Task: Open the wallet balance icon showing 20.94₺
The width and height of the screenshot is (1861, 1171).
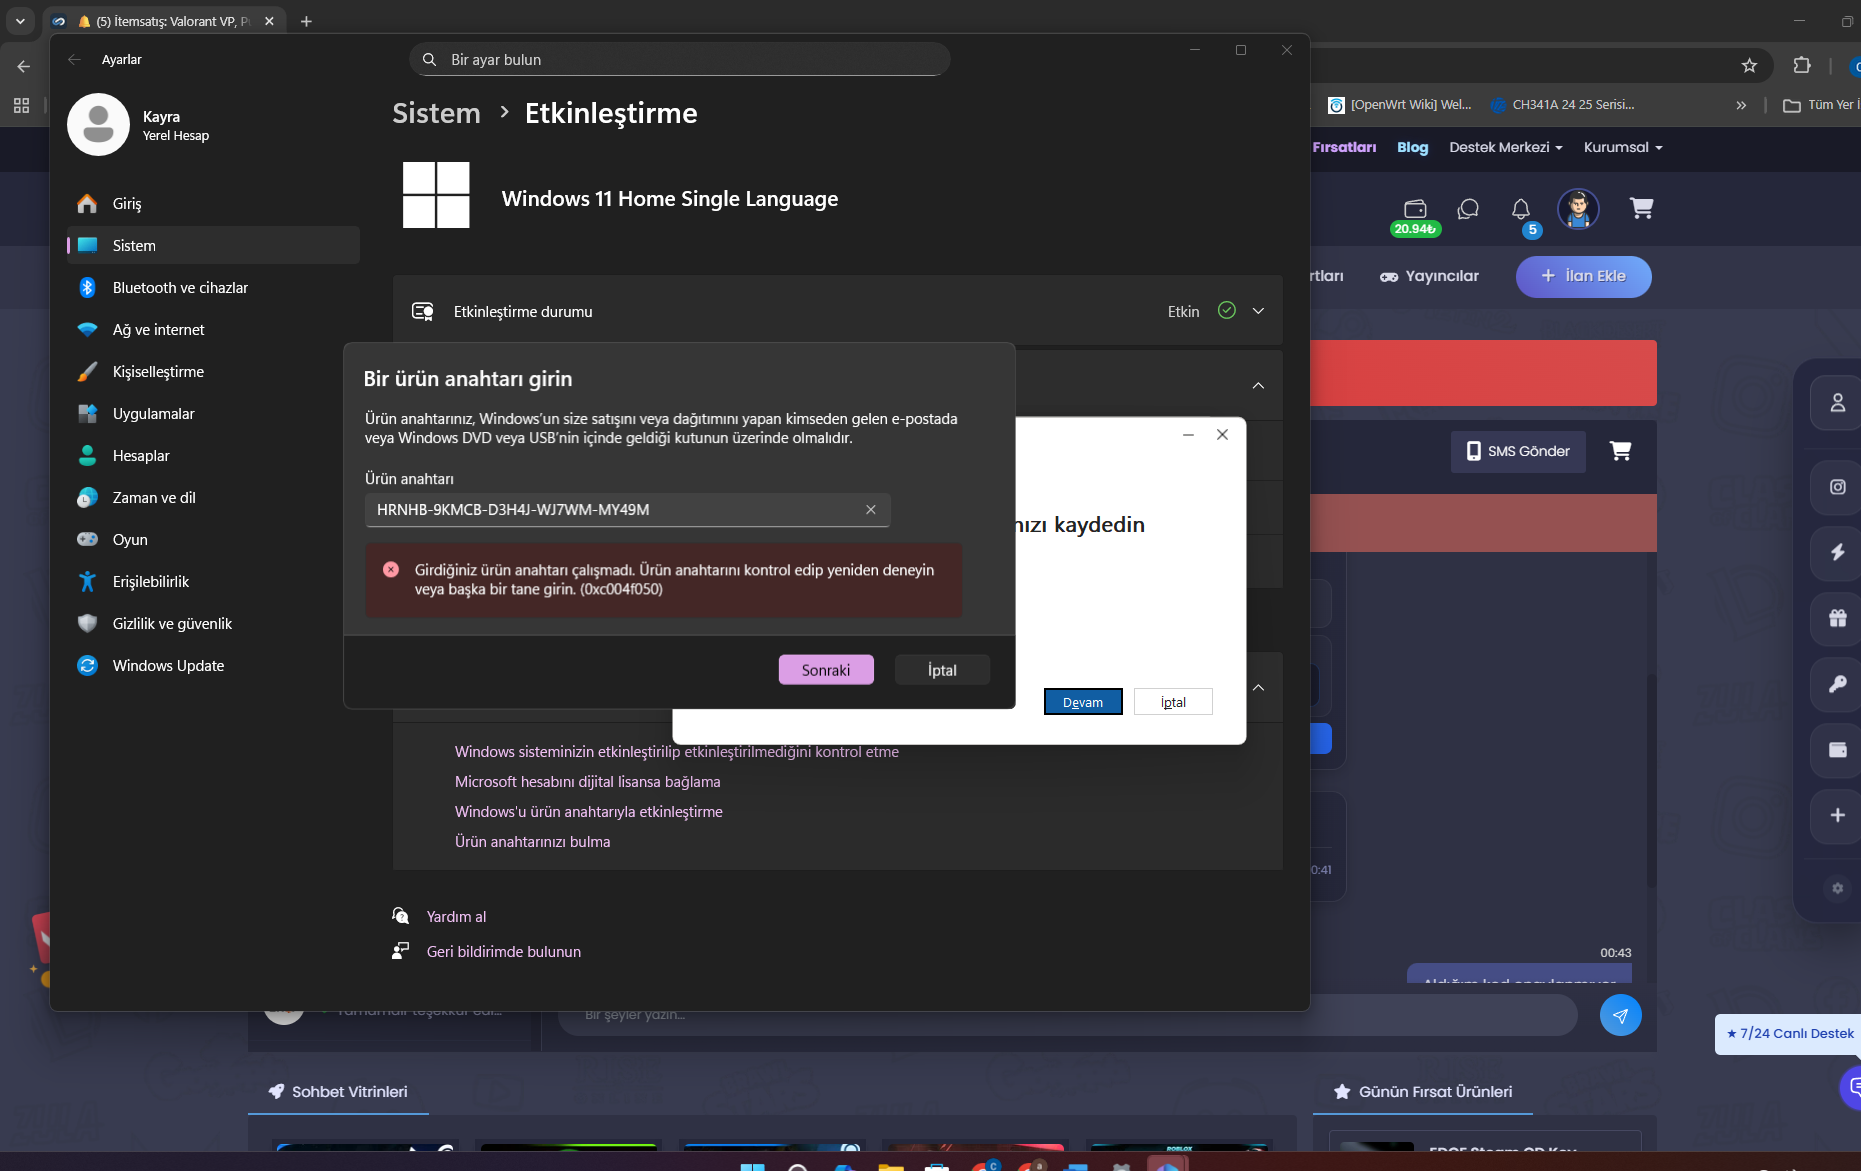Action: tap(1415, 215)
